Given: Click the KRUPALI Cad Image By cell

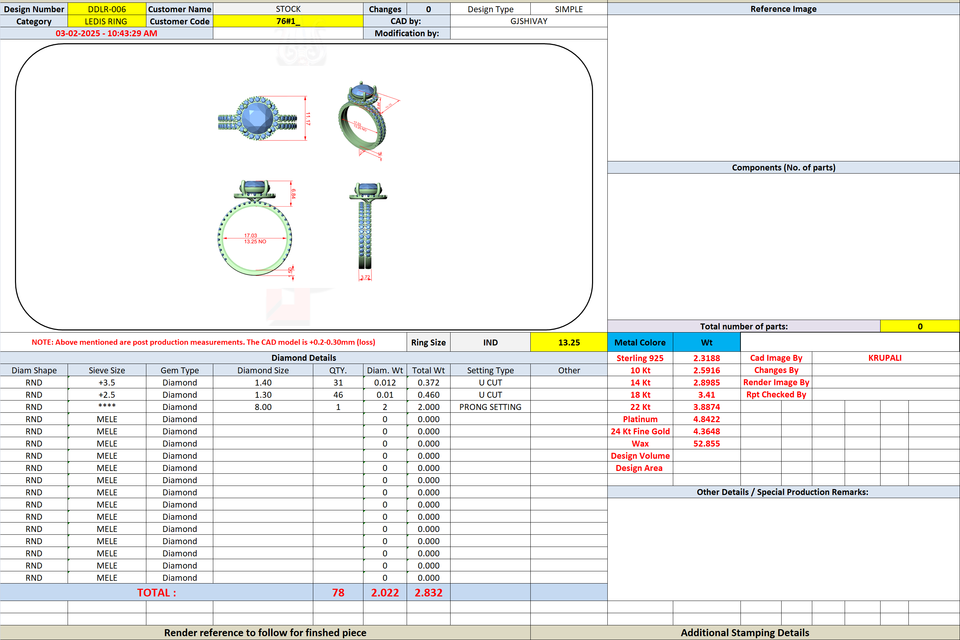Looking at the screenshot, I should (885, 358).
